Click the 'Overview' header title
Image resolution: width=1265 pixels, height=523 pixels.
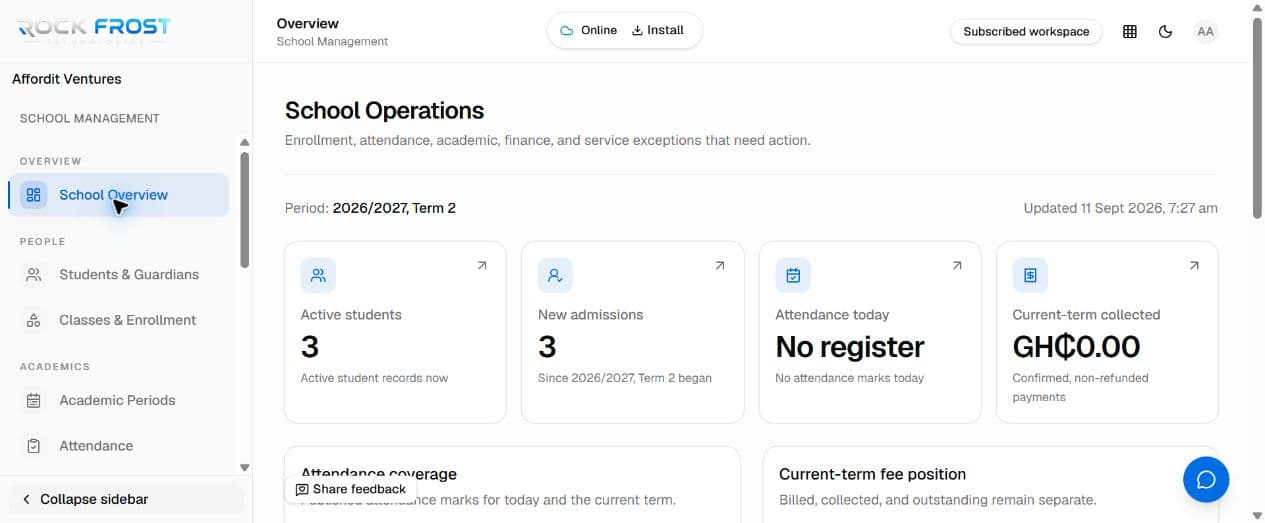point(307,23)
